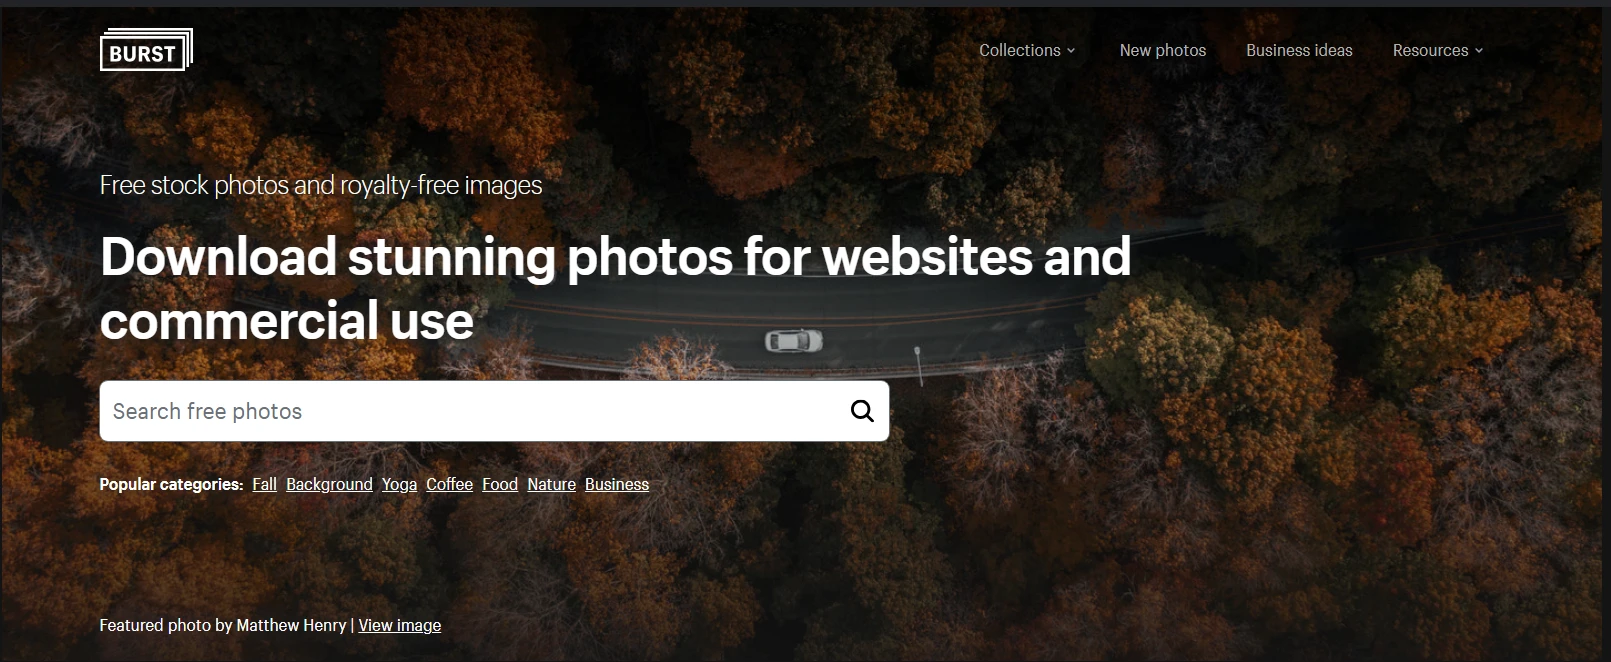The height and width of the screenshot is (662, 1611).
Task: Browse the Fall category link
Action: point(265,484)
